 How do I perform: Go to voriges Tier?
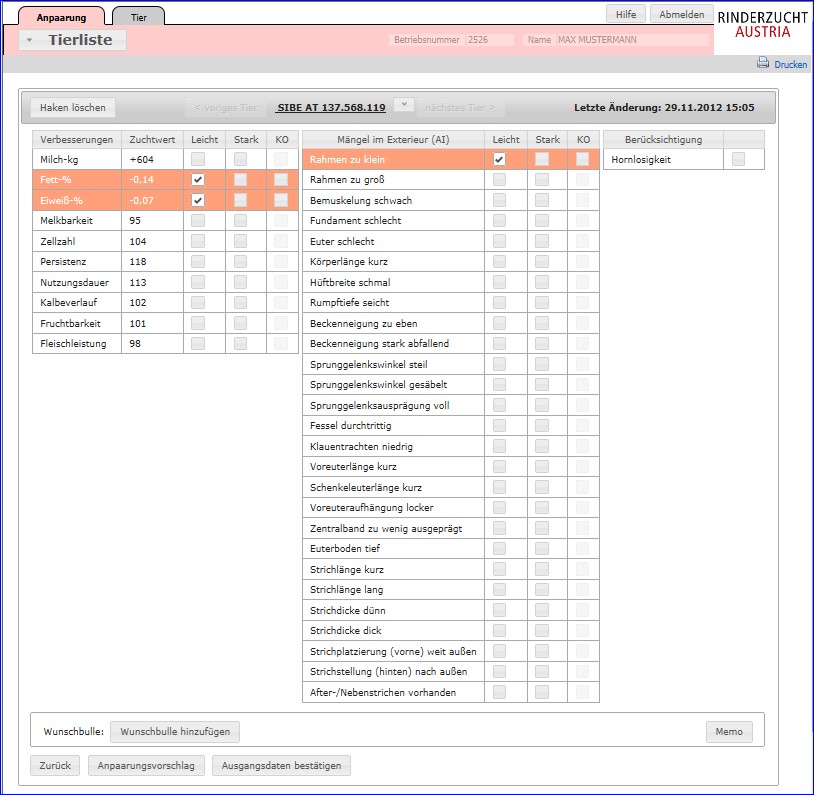[226, 107]
